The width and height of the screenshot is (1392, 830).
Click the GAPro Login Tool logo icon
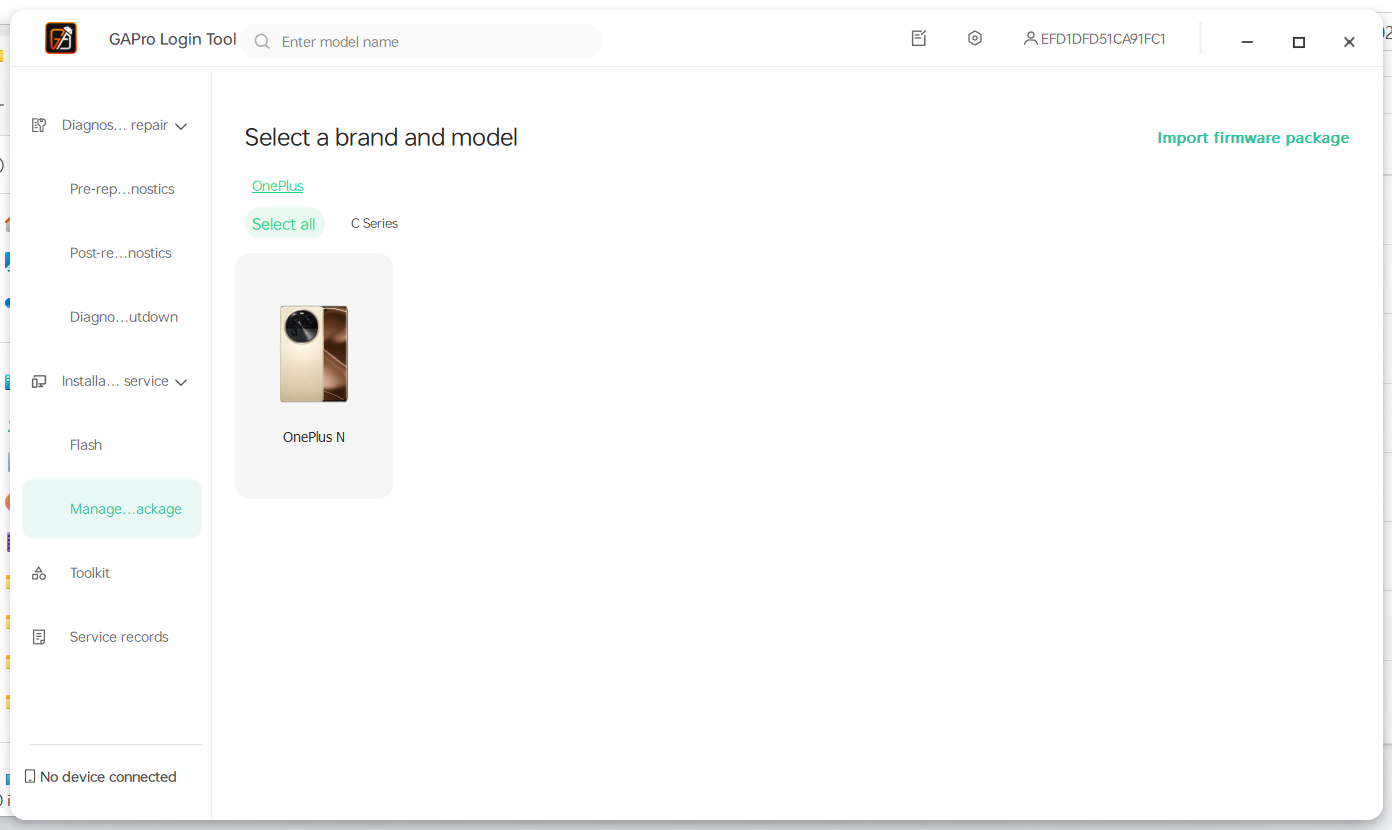tap(61, 39)
